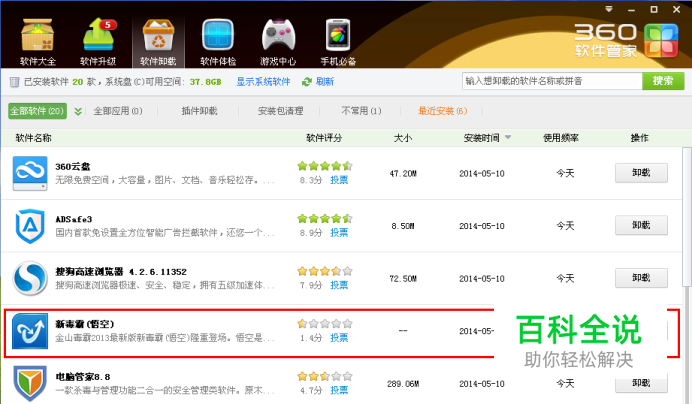
Task: Click 搜狗高速浏览器 4.2.6.11352 name text
Action: click(121, 272)
